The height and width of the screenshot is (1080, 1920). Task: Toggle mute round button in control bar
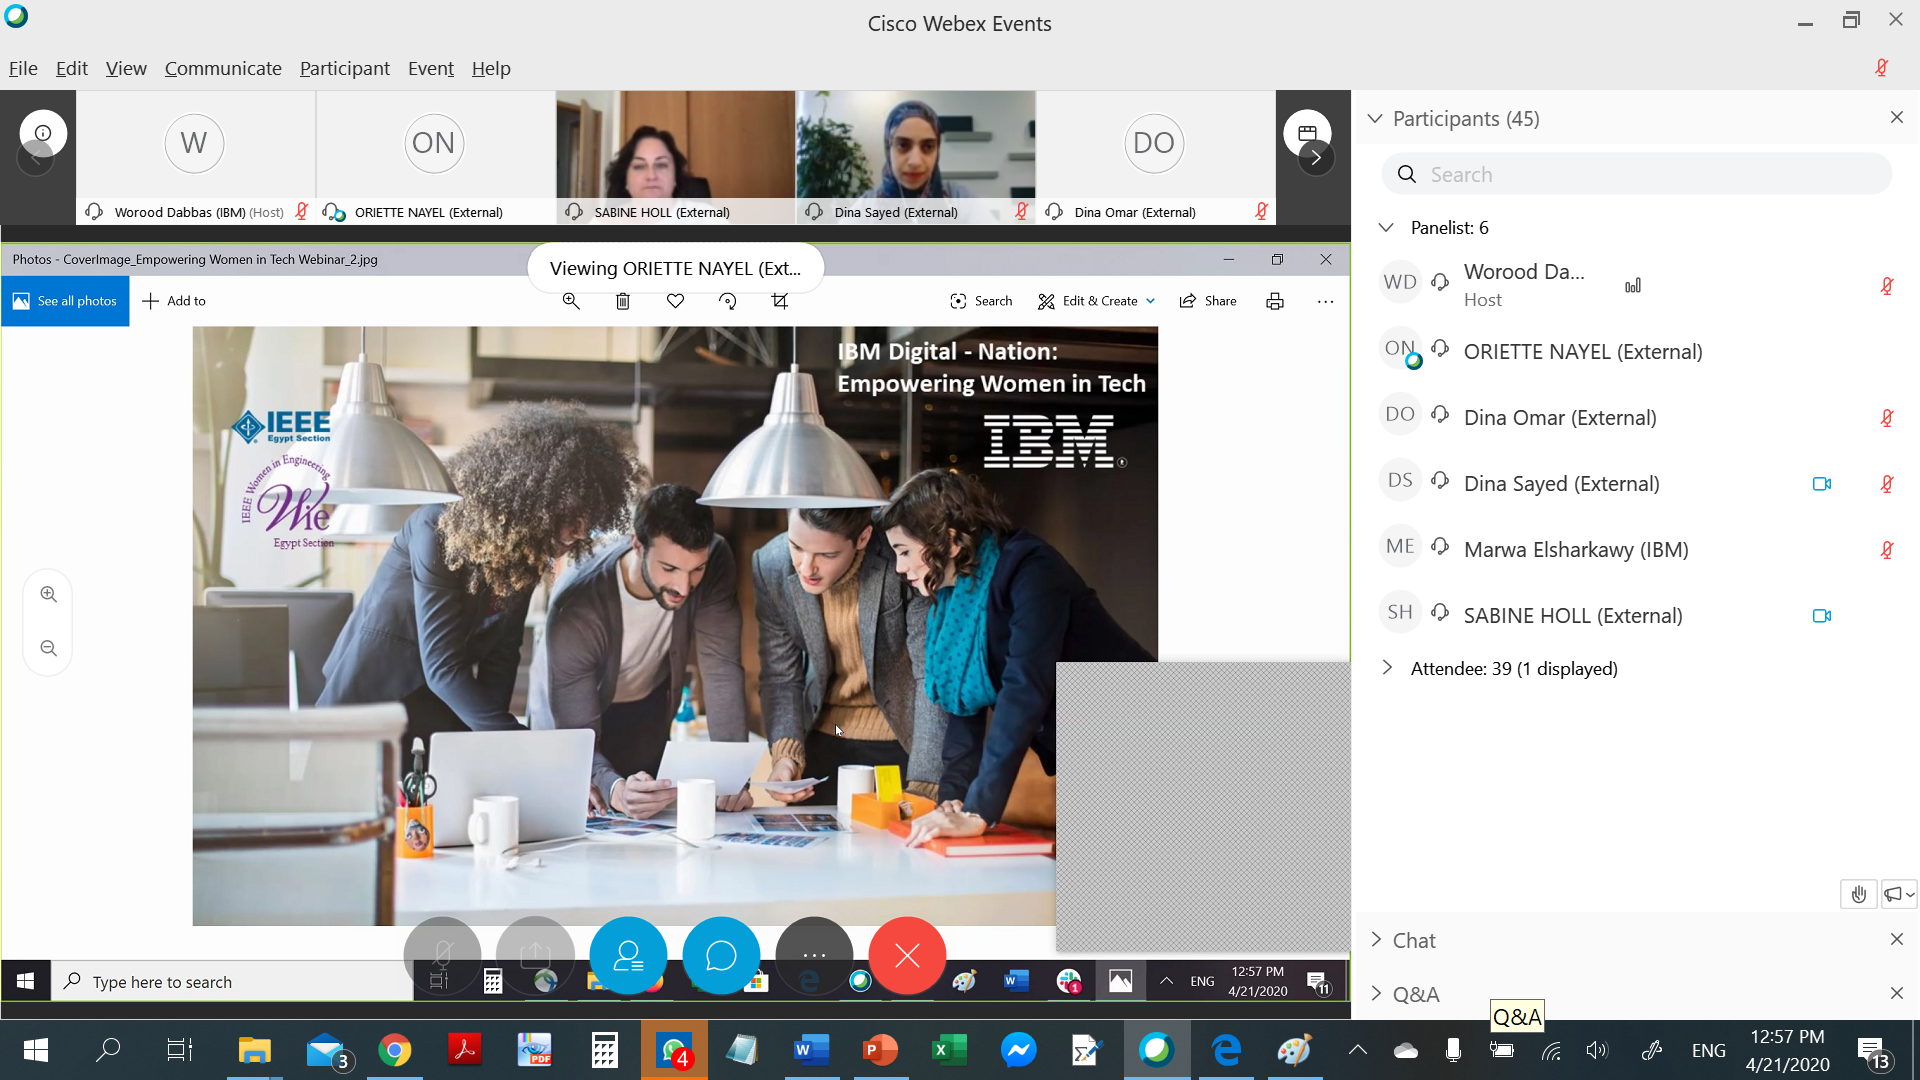pos(442,956)
